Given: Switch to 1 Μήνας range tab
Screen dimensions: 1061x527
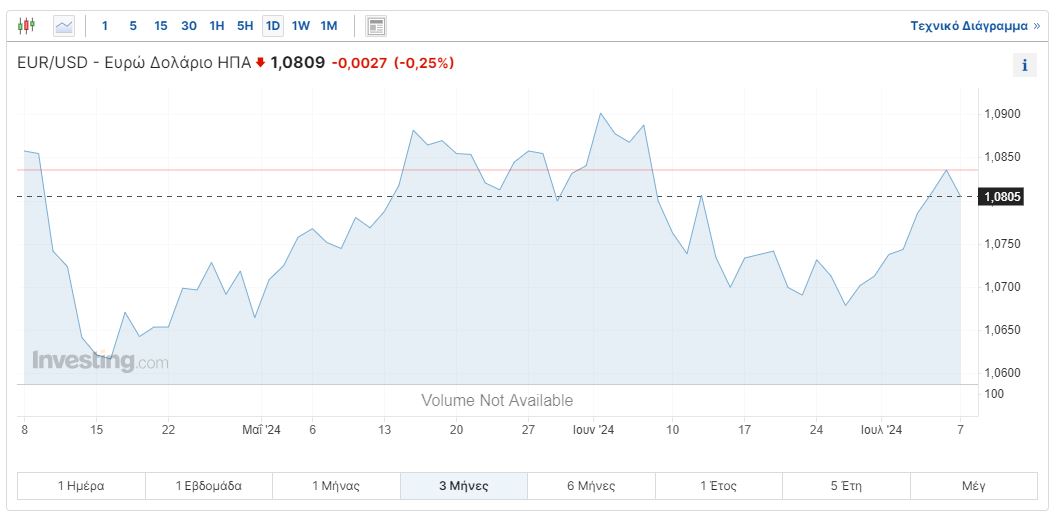Looking at the screenshot, I should (336, 486).
